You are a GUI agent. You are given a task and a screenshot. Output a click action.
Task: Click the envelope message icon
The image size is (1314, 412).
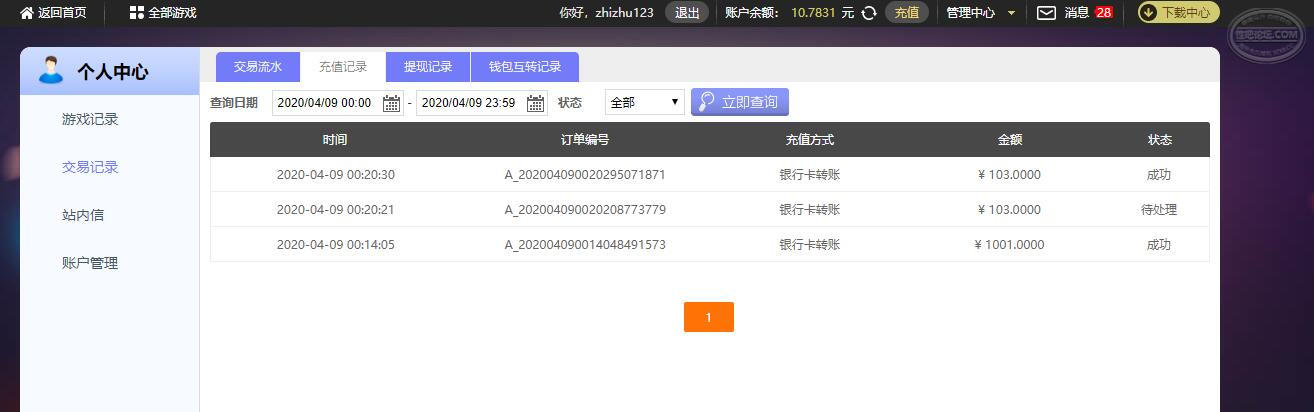point(1046,13)
